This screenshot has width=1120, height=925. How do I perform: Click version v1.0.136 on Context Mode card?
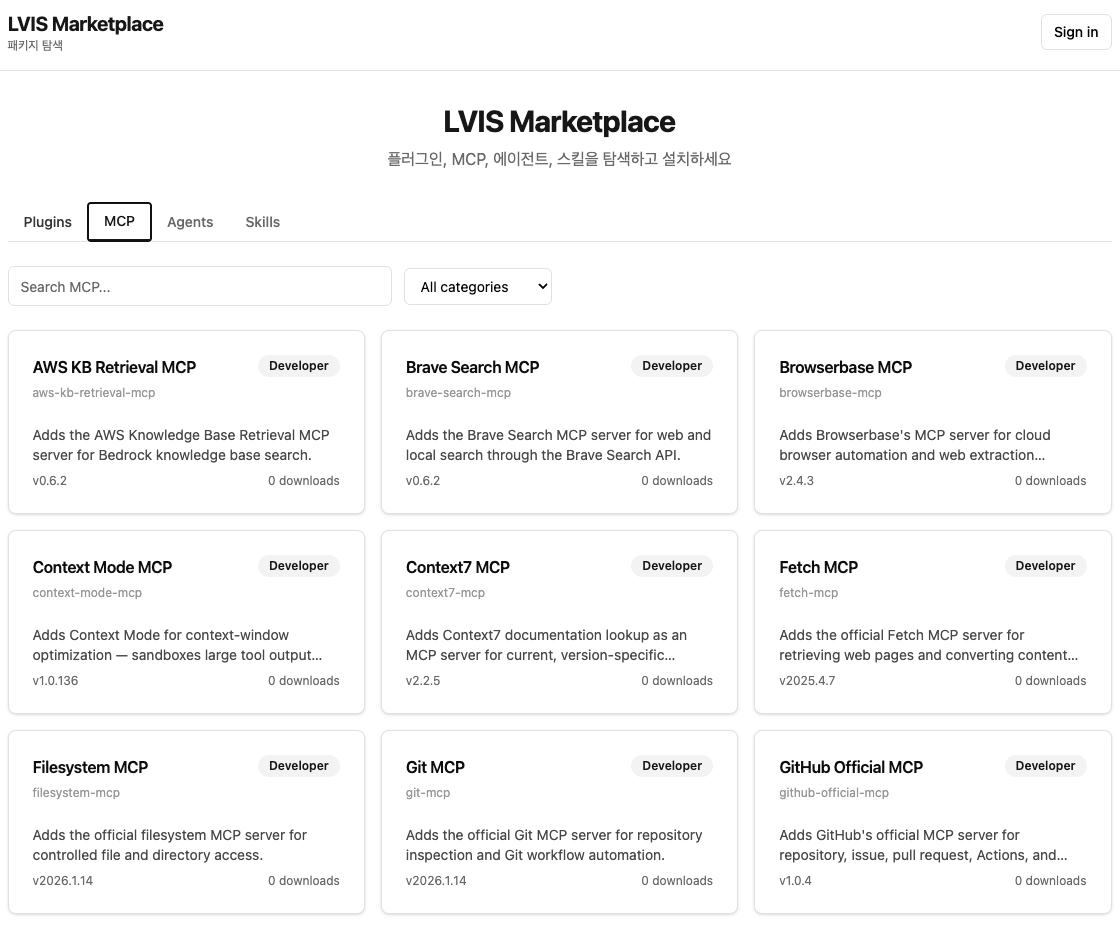[55, 681]
